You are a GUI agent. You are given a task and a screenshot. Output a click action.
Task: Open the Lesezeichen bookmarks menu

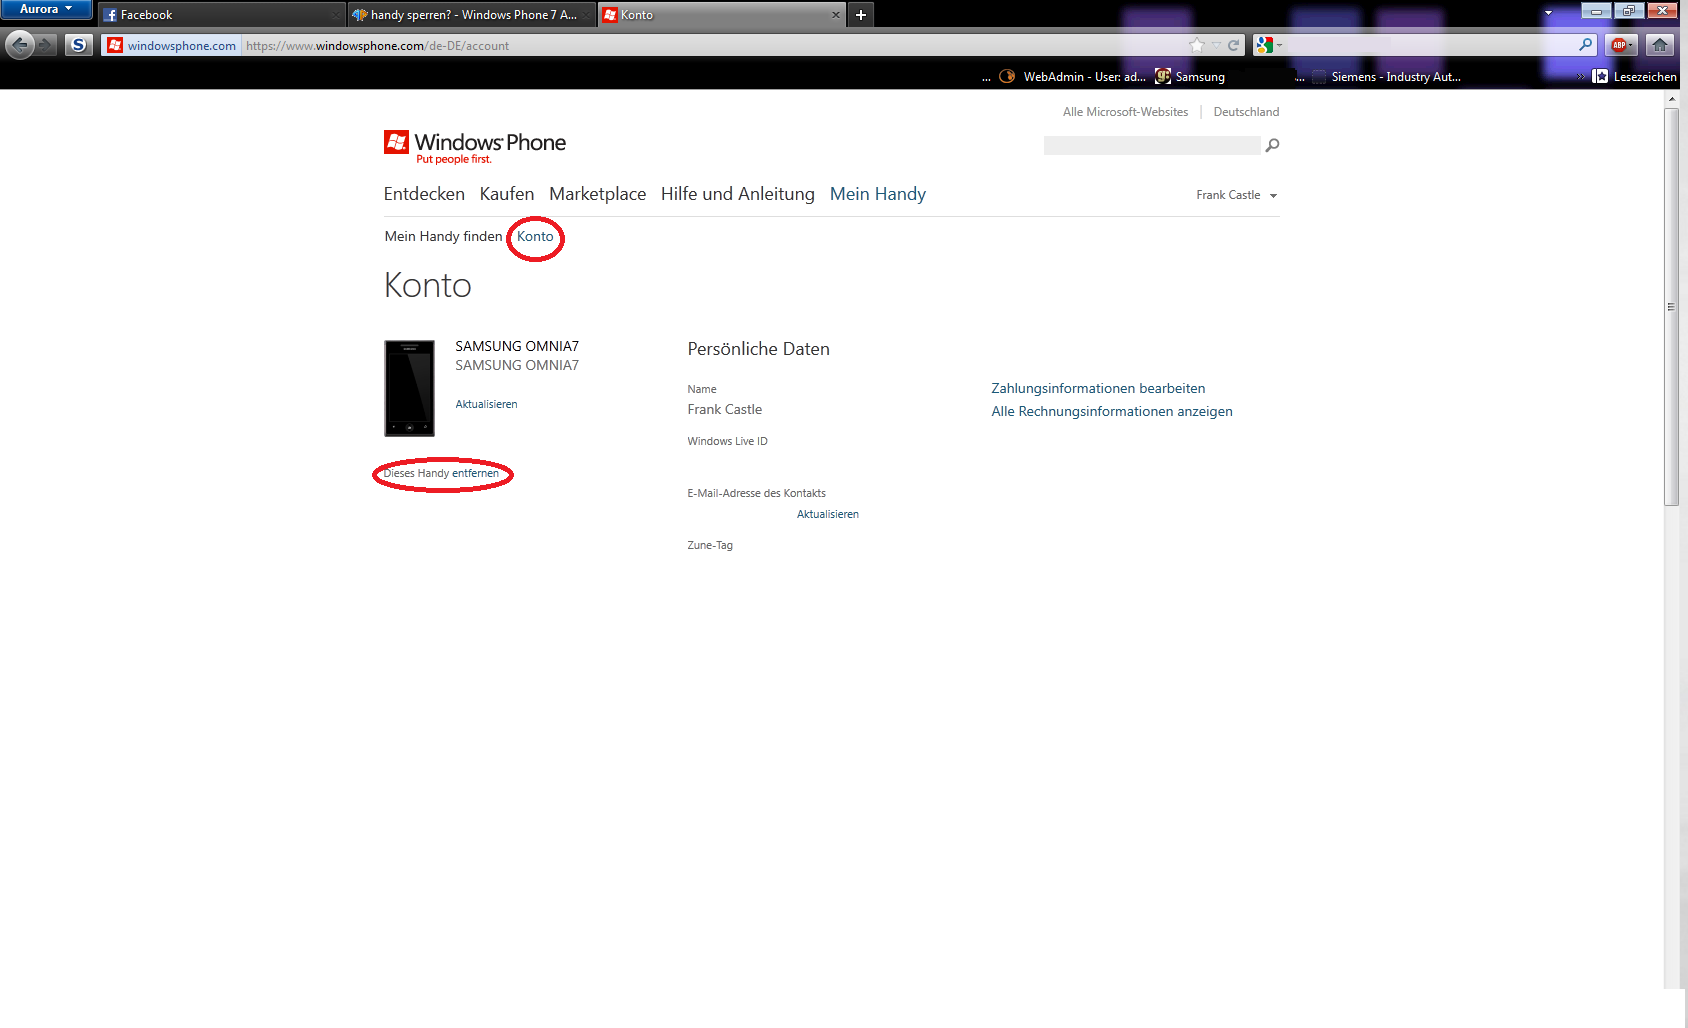(x=1635, y=76)
